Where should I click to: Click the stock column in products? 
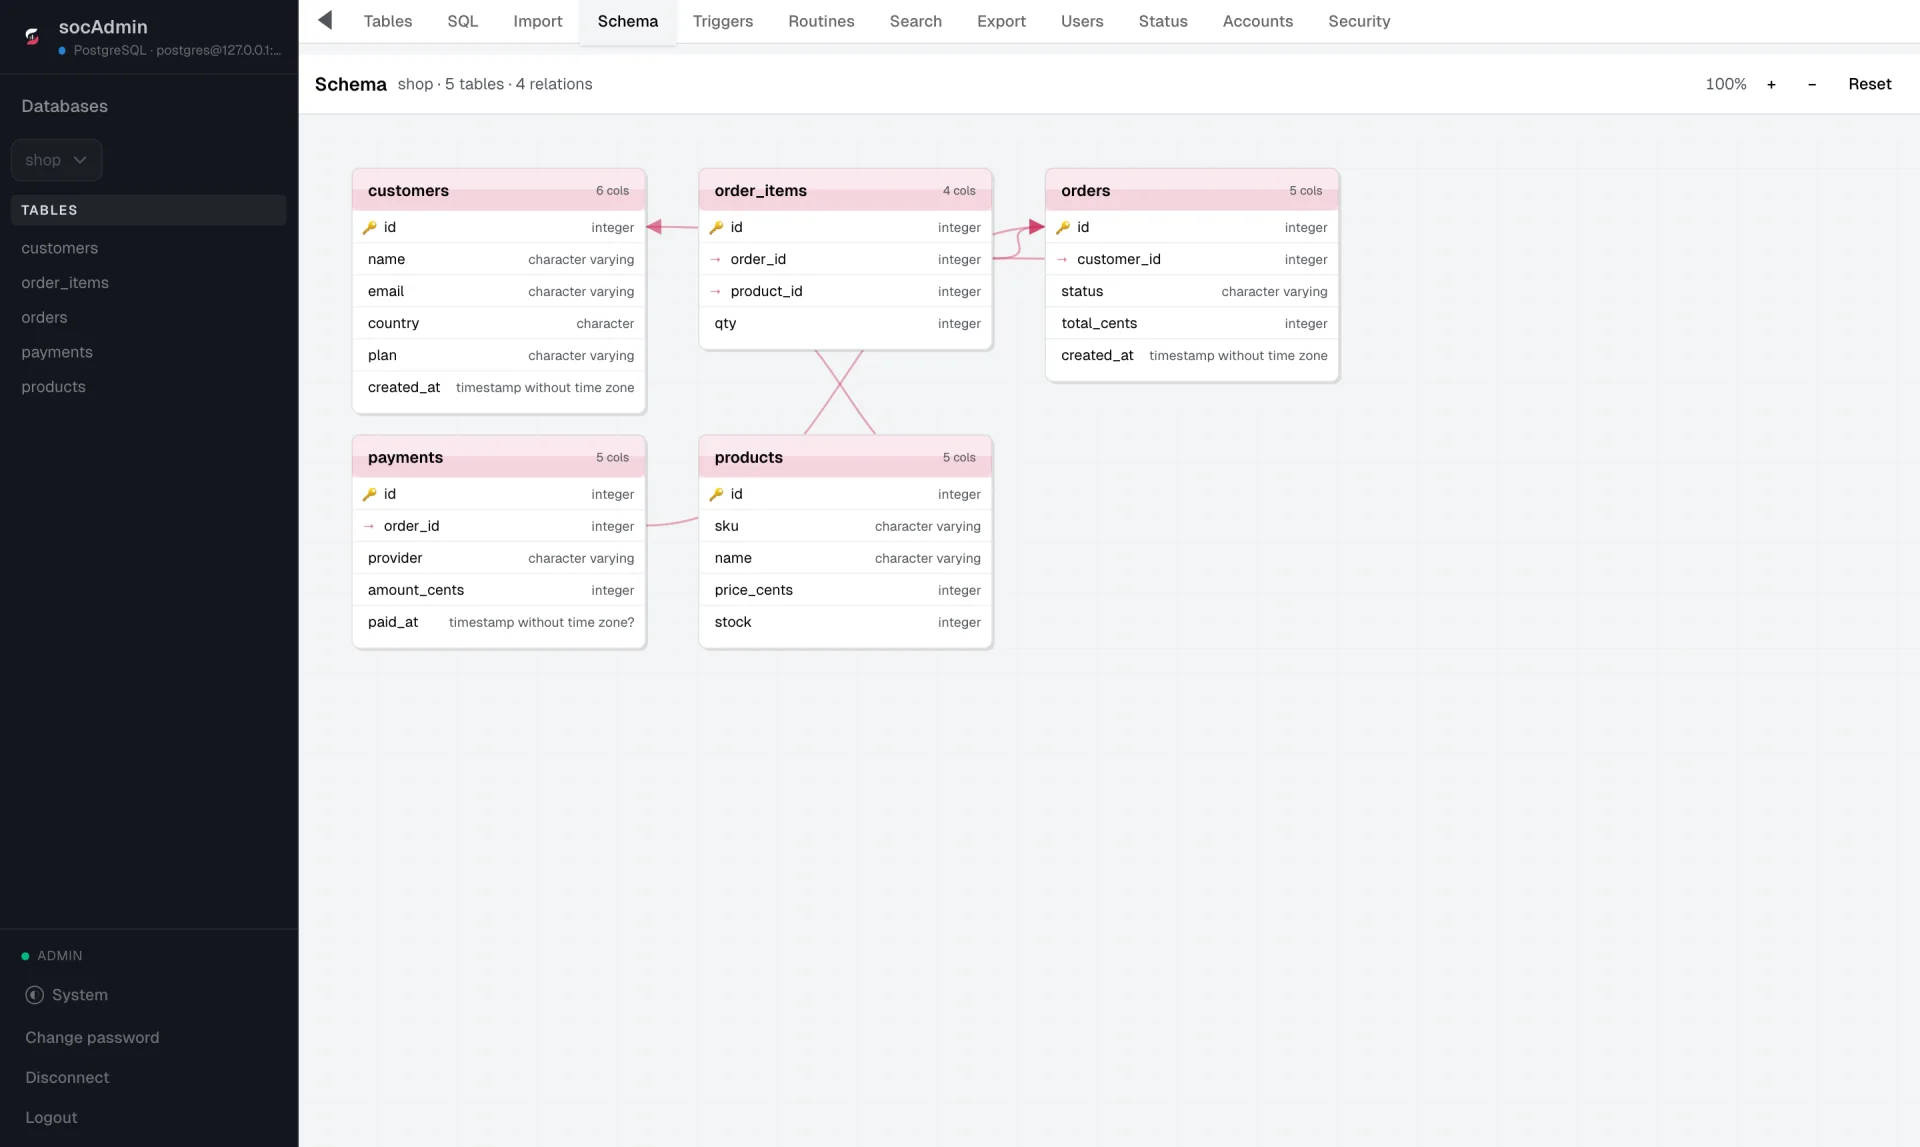[x=845, y=622]
